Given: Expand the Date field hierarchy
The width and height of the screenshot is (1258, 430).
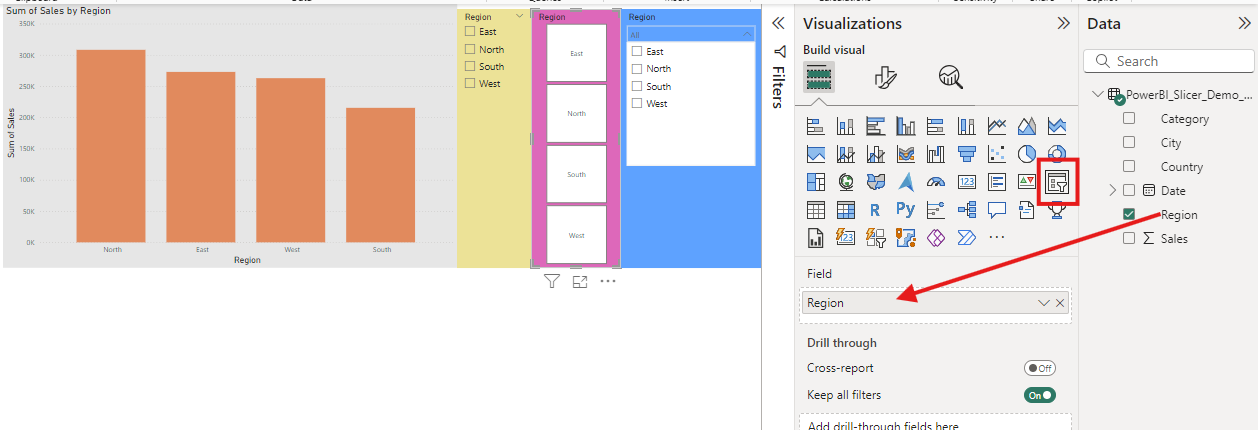Looking at the screenshot, I should [x=1112, y=191].
